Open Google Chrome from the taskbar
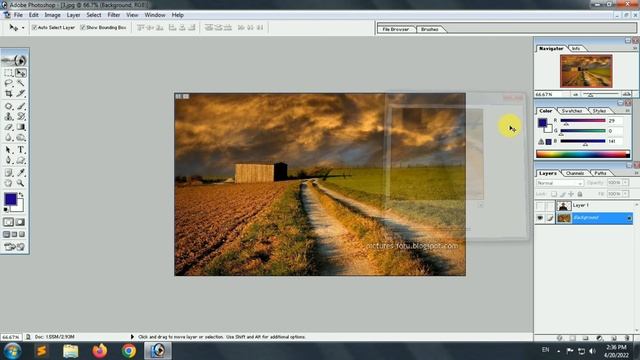640x360 pixels. tap(129, 351)
